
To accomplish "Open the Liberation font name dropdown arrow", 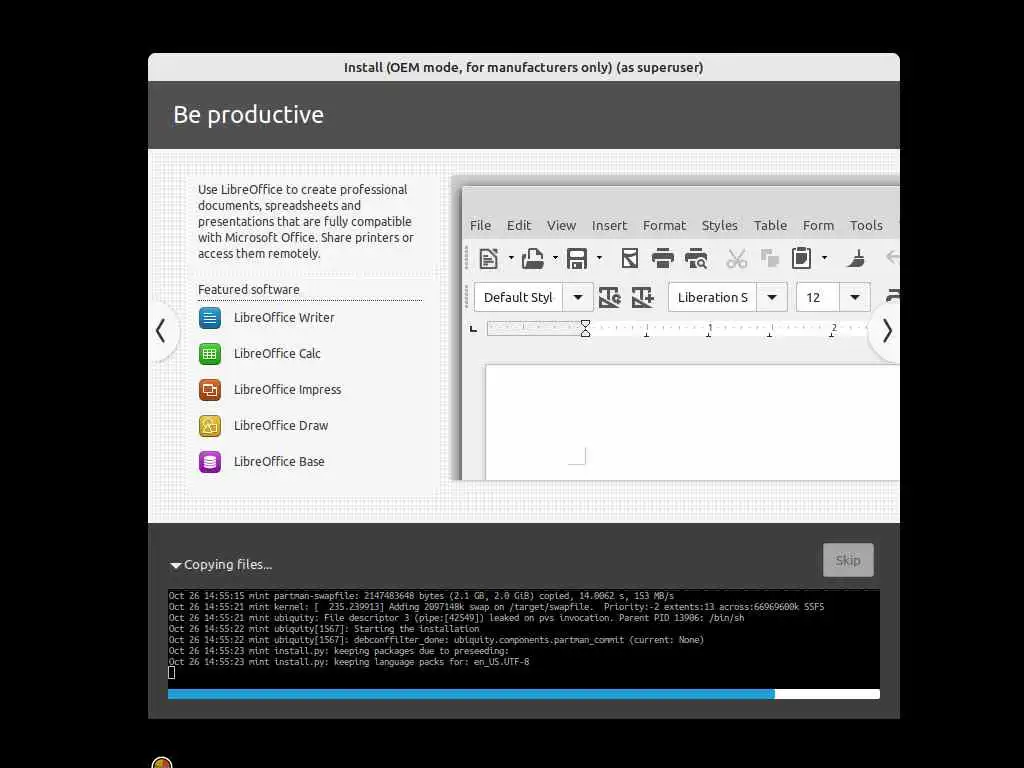I will tap(772, 298).
